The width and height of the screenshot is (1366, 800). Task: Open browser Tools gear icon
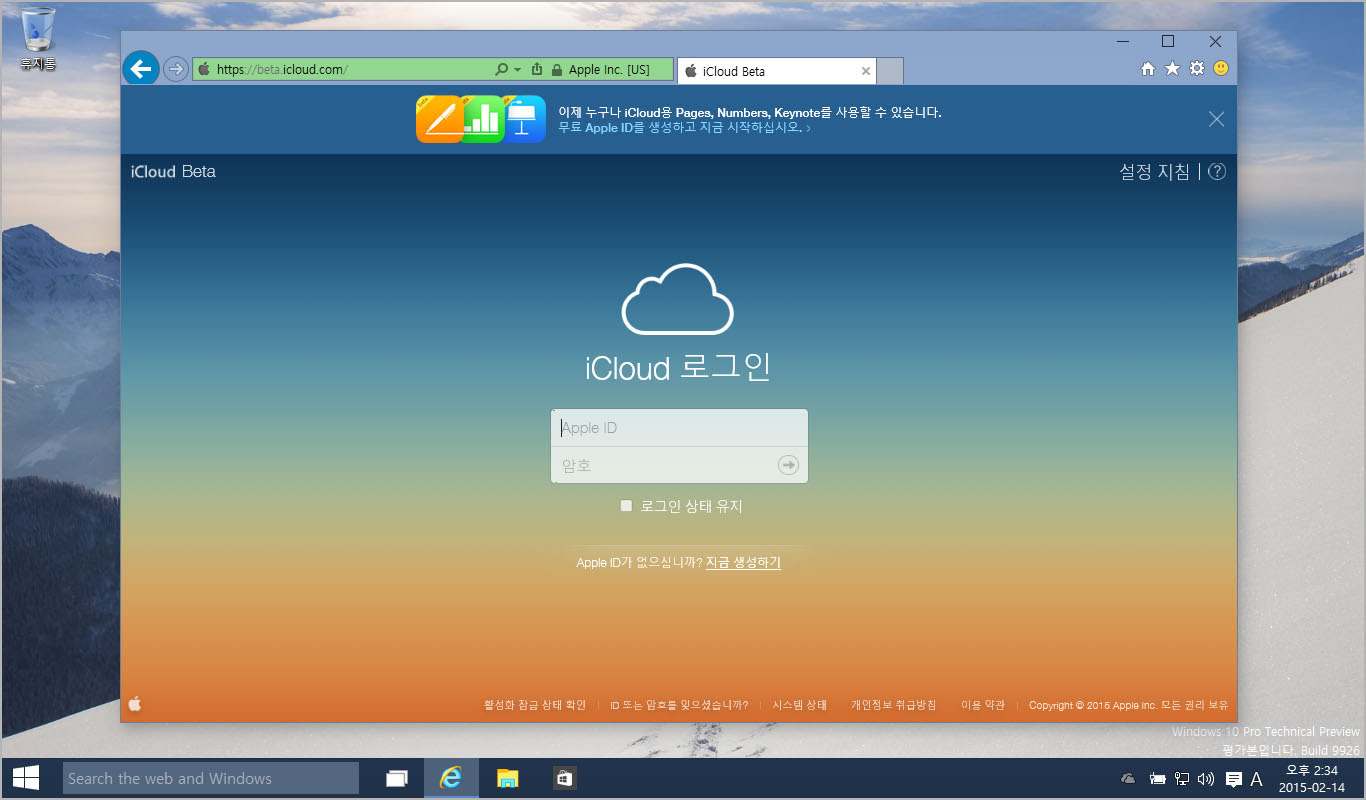1196,69
